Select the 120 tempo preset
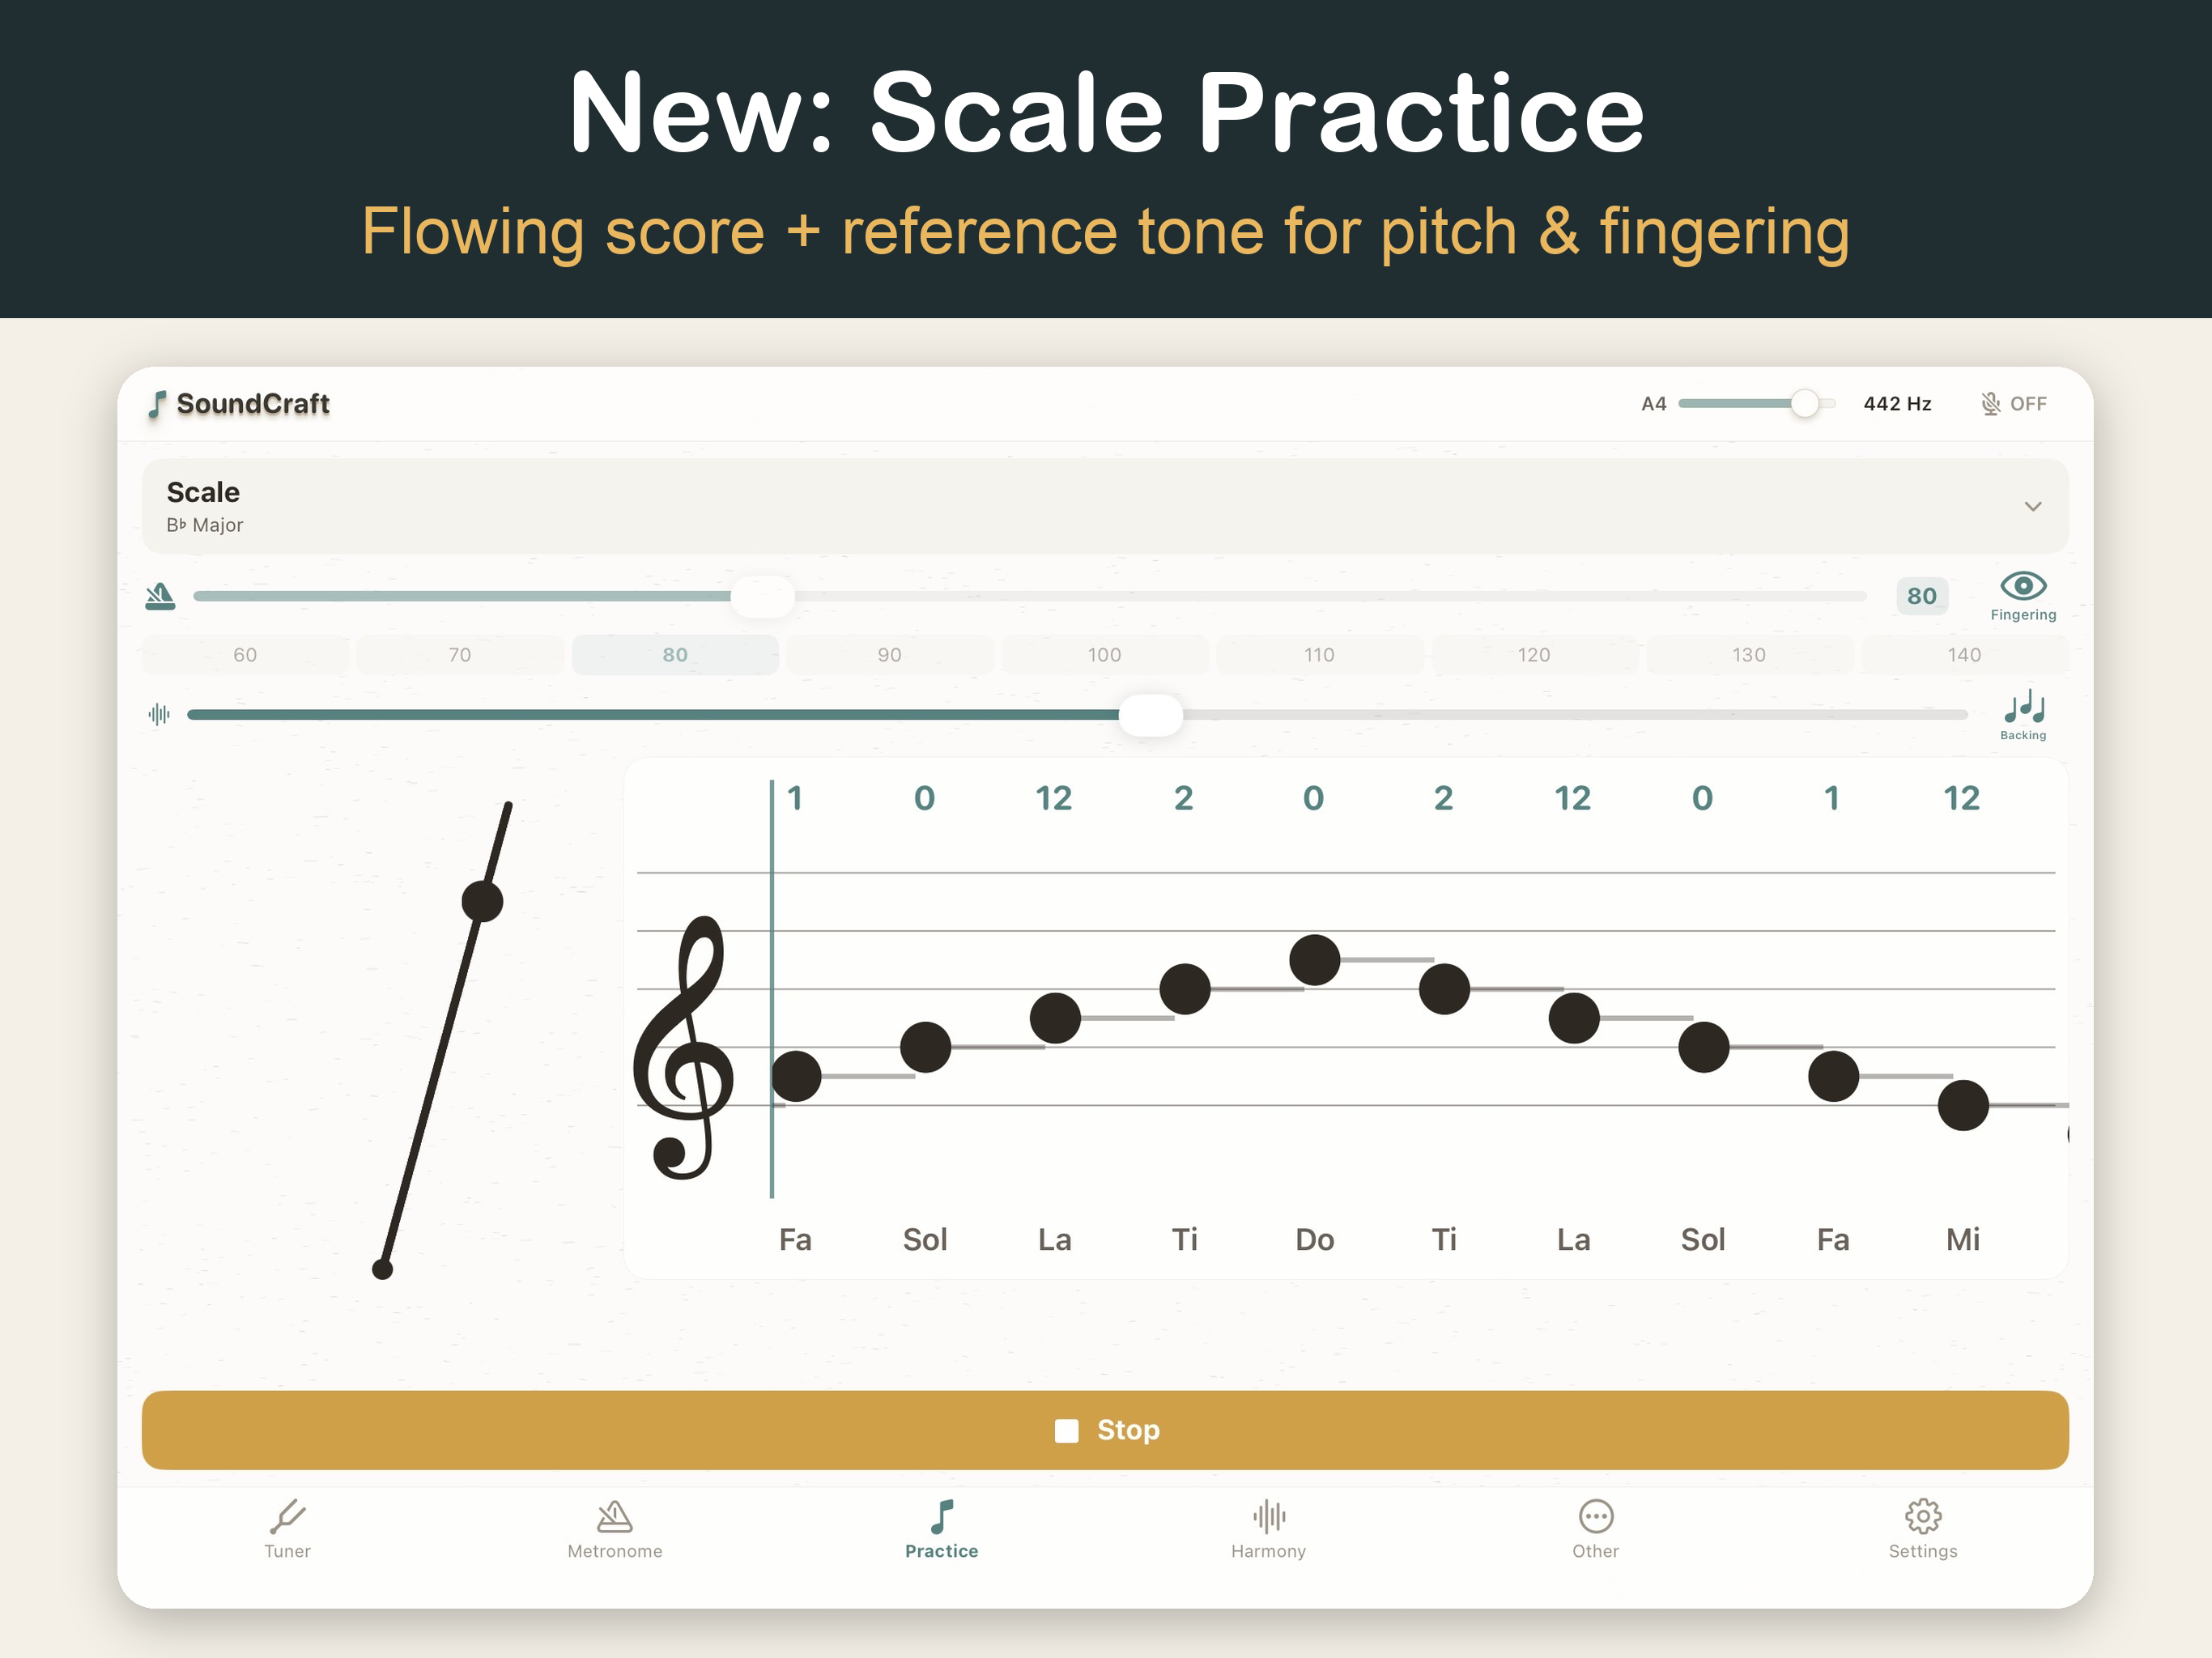This screenshot has width=2212, height=1658. click(x=1533, y=655)
